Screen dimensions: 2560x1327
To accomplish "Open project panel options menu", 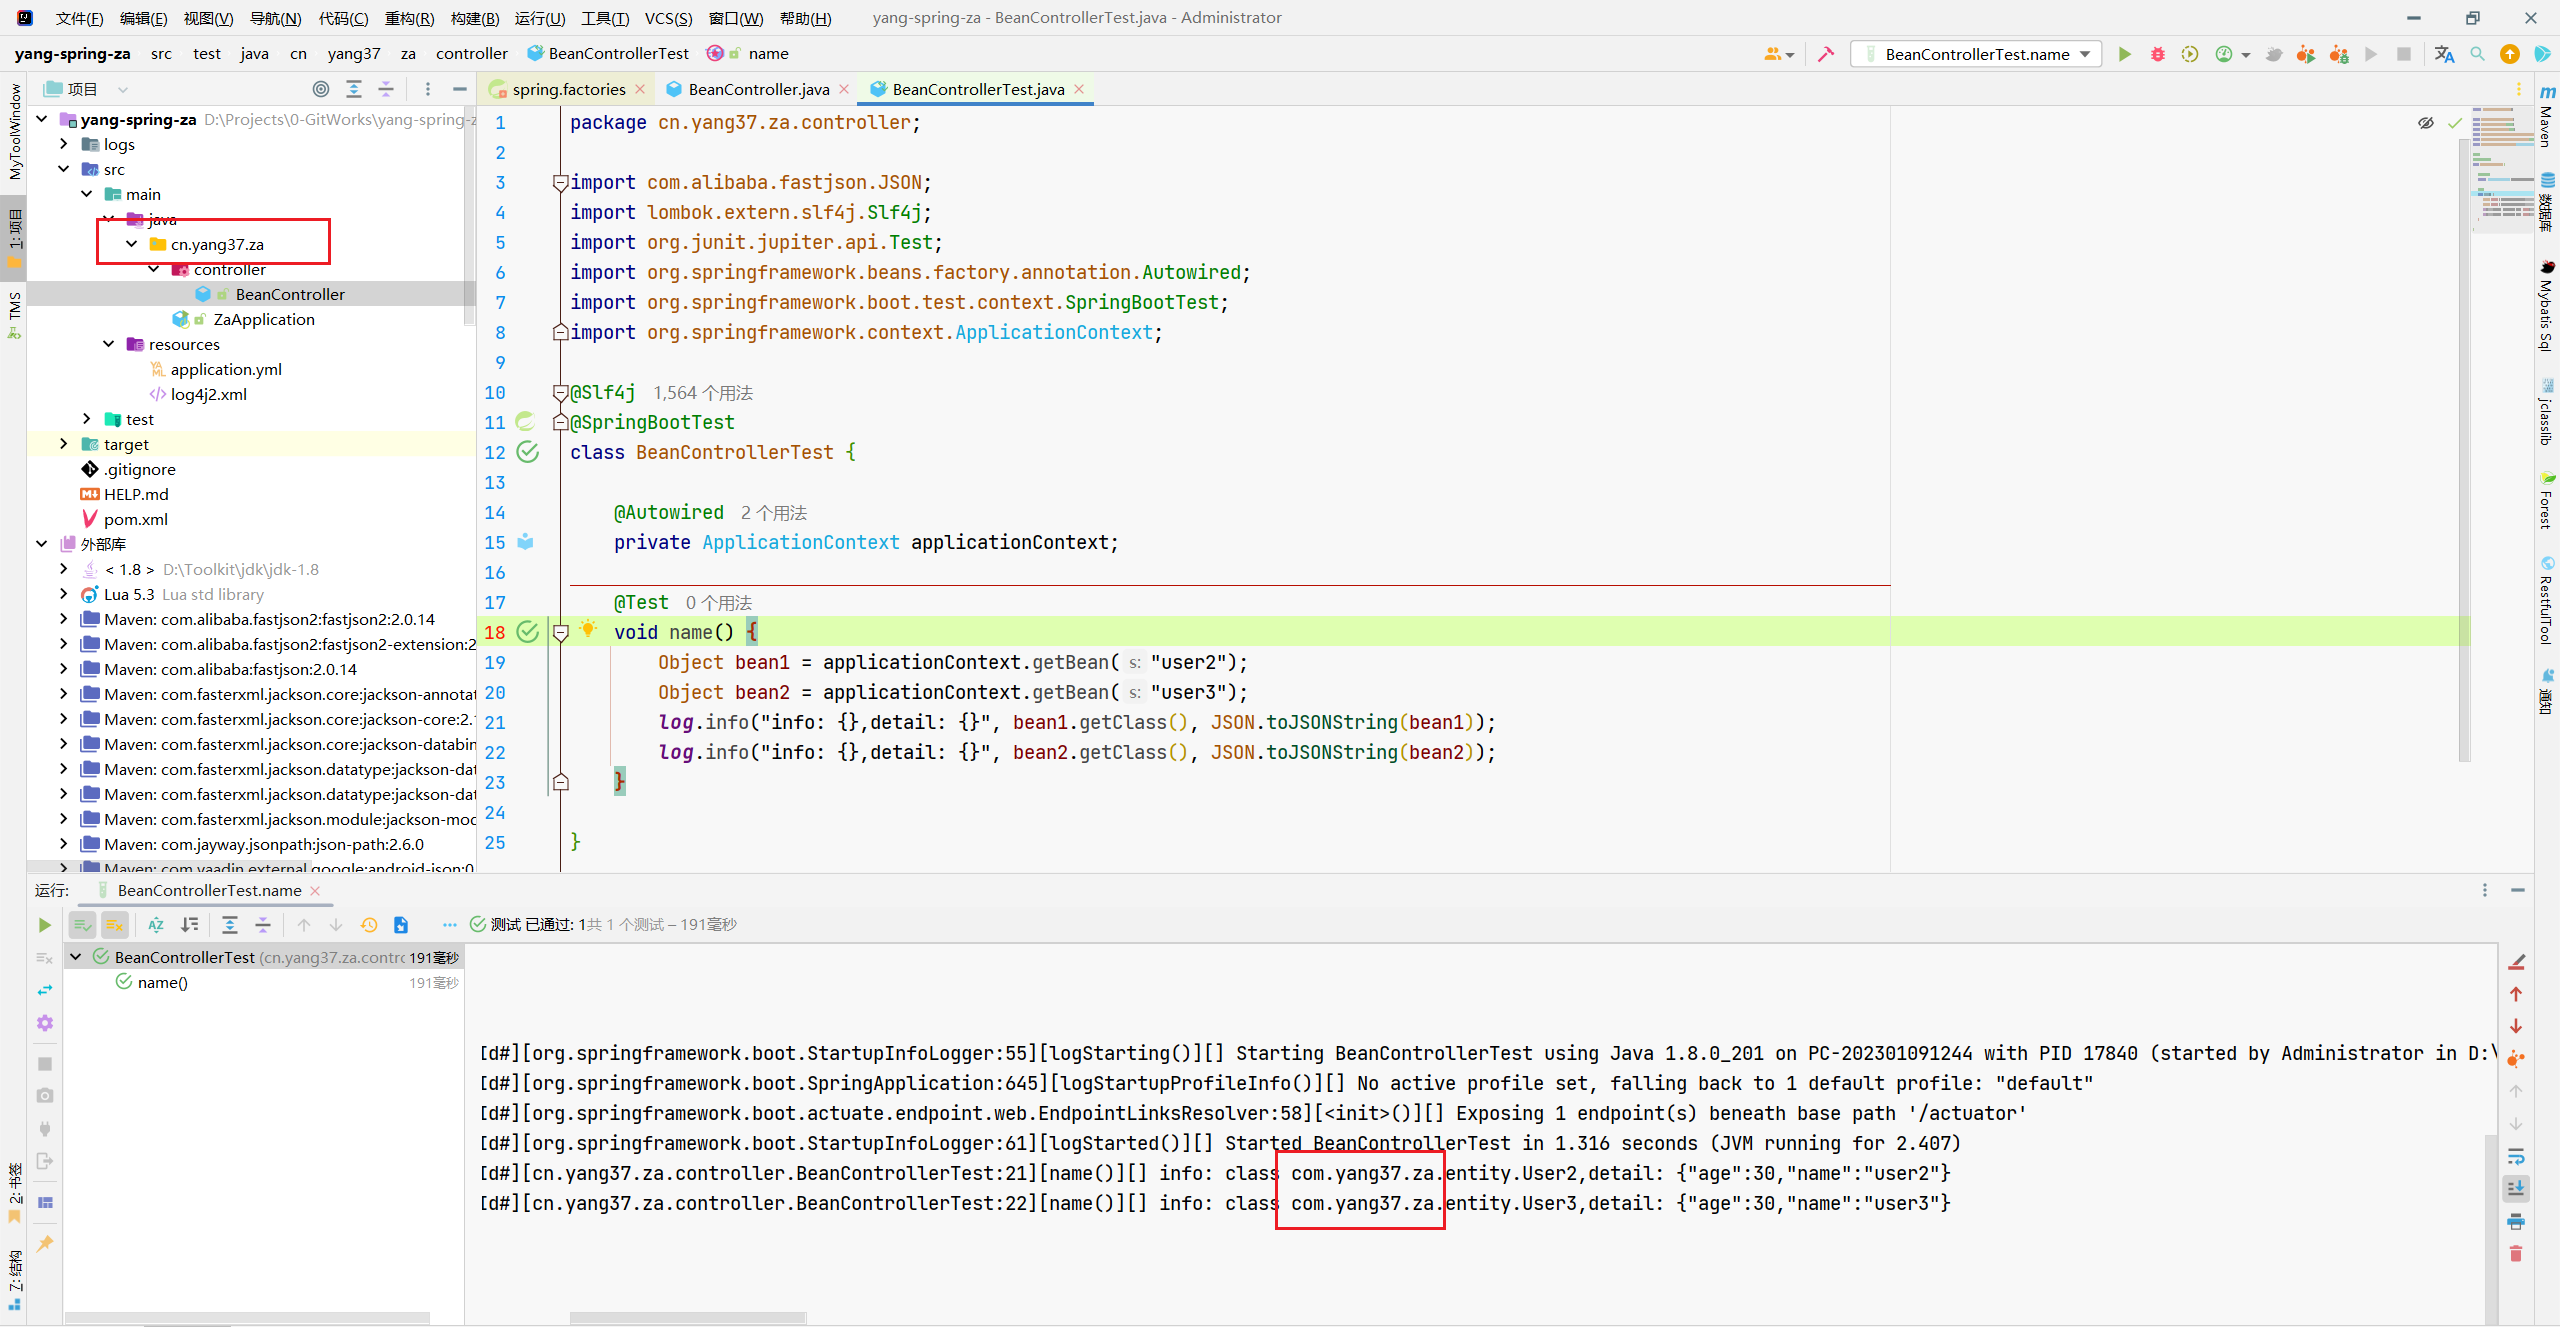I will click(428, 89).
